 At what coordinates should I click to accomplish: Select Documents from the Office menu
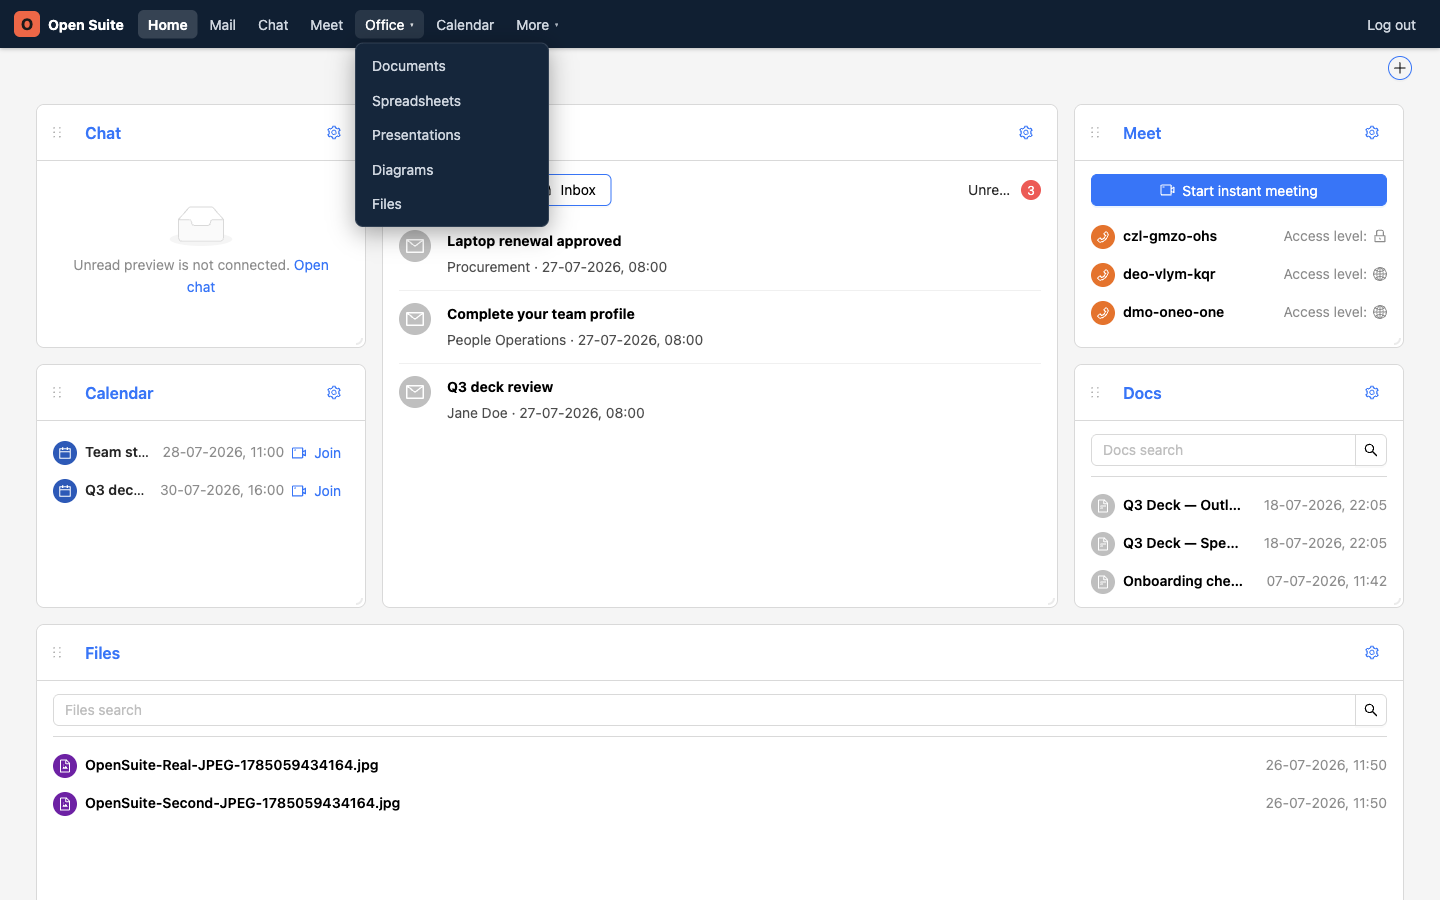(x=452, y=66)
